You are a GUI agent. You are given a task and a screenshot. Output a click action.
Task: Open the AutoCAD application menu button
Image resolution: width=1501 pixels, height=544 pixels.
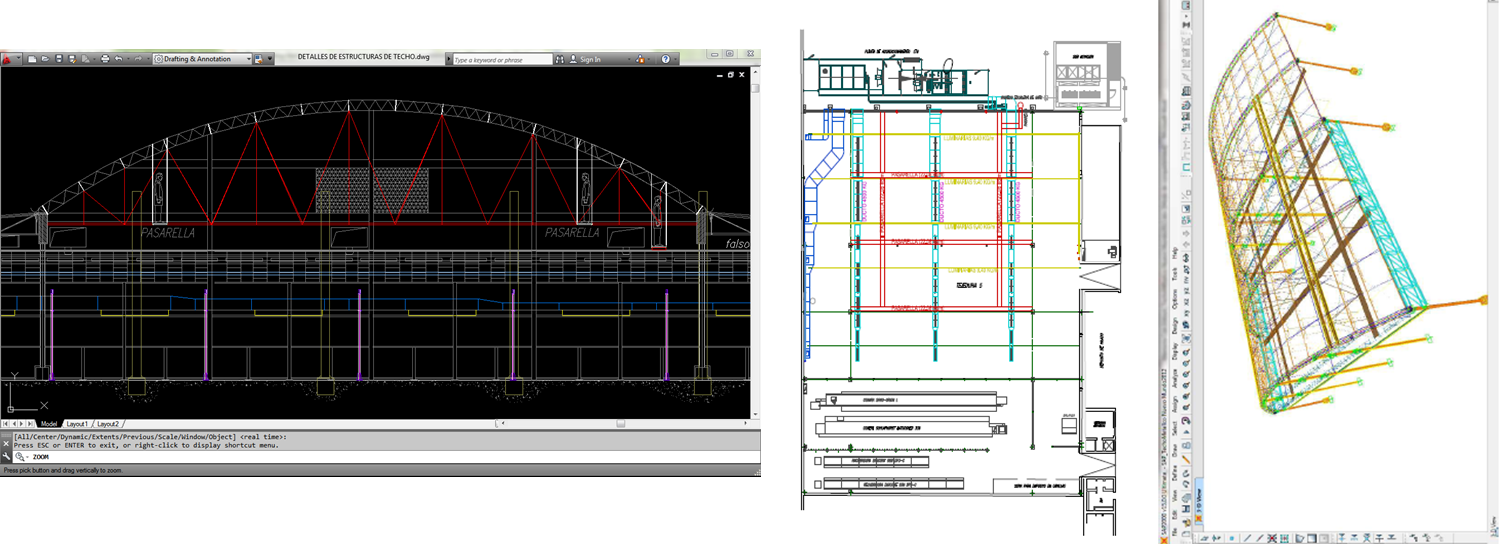(8, 59)
